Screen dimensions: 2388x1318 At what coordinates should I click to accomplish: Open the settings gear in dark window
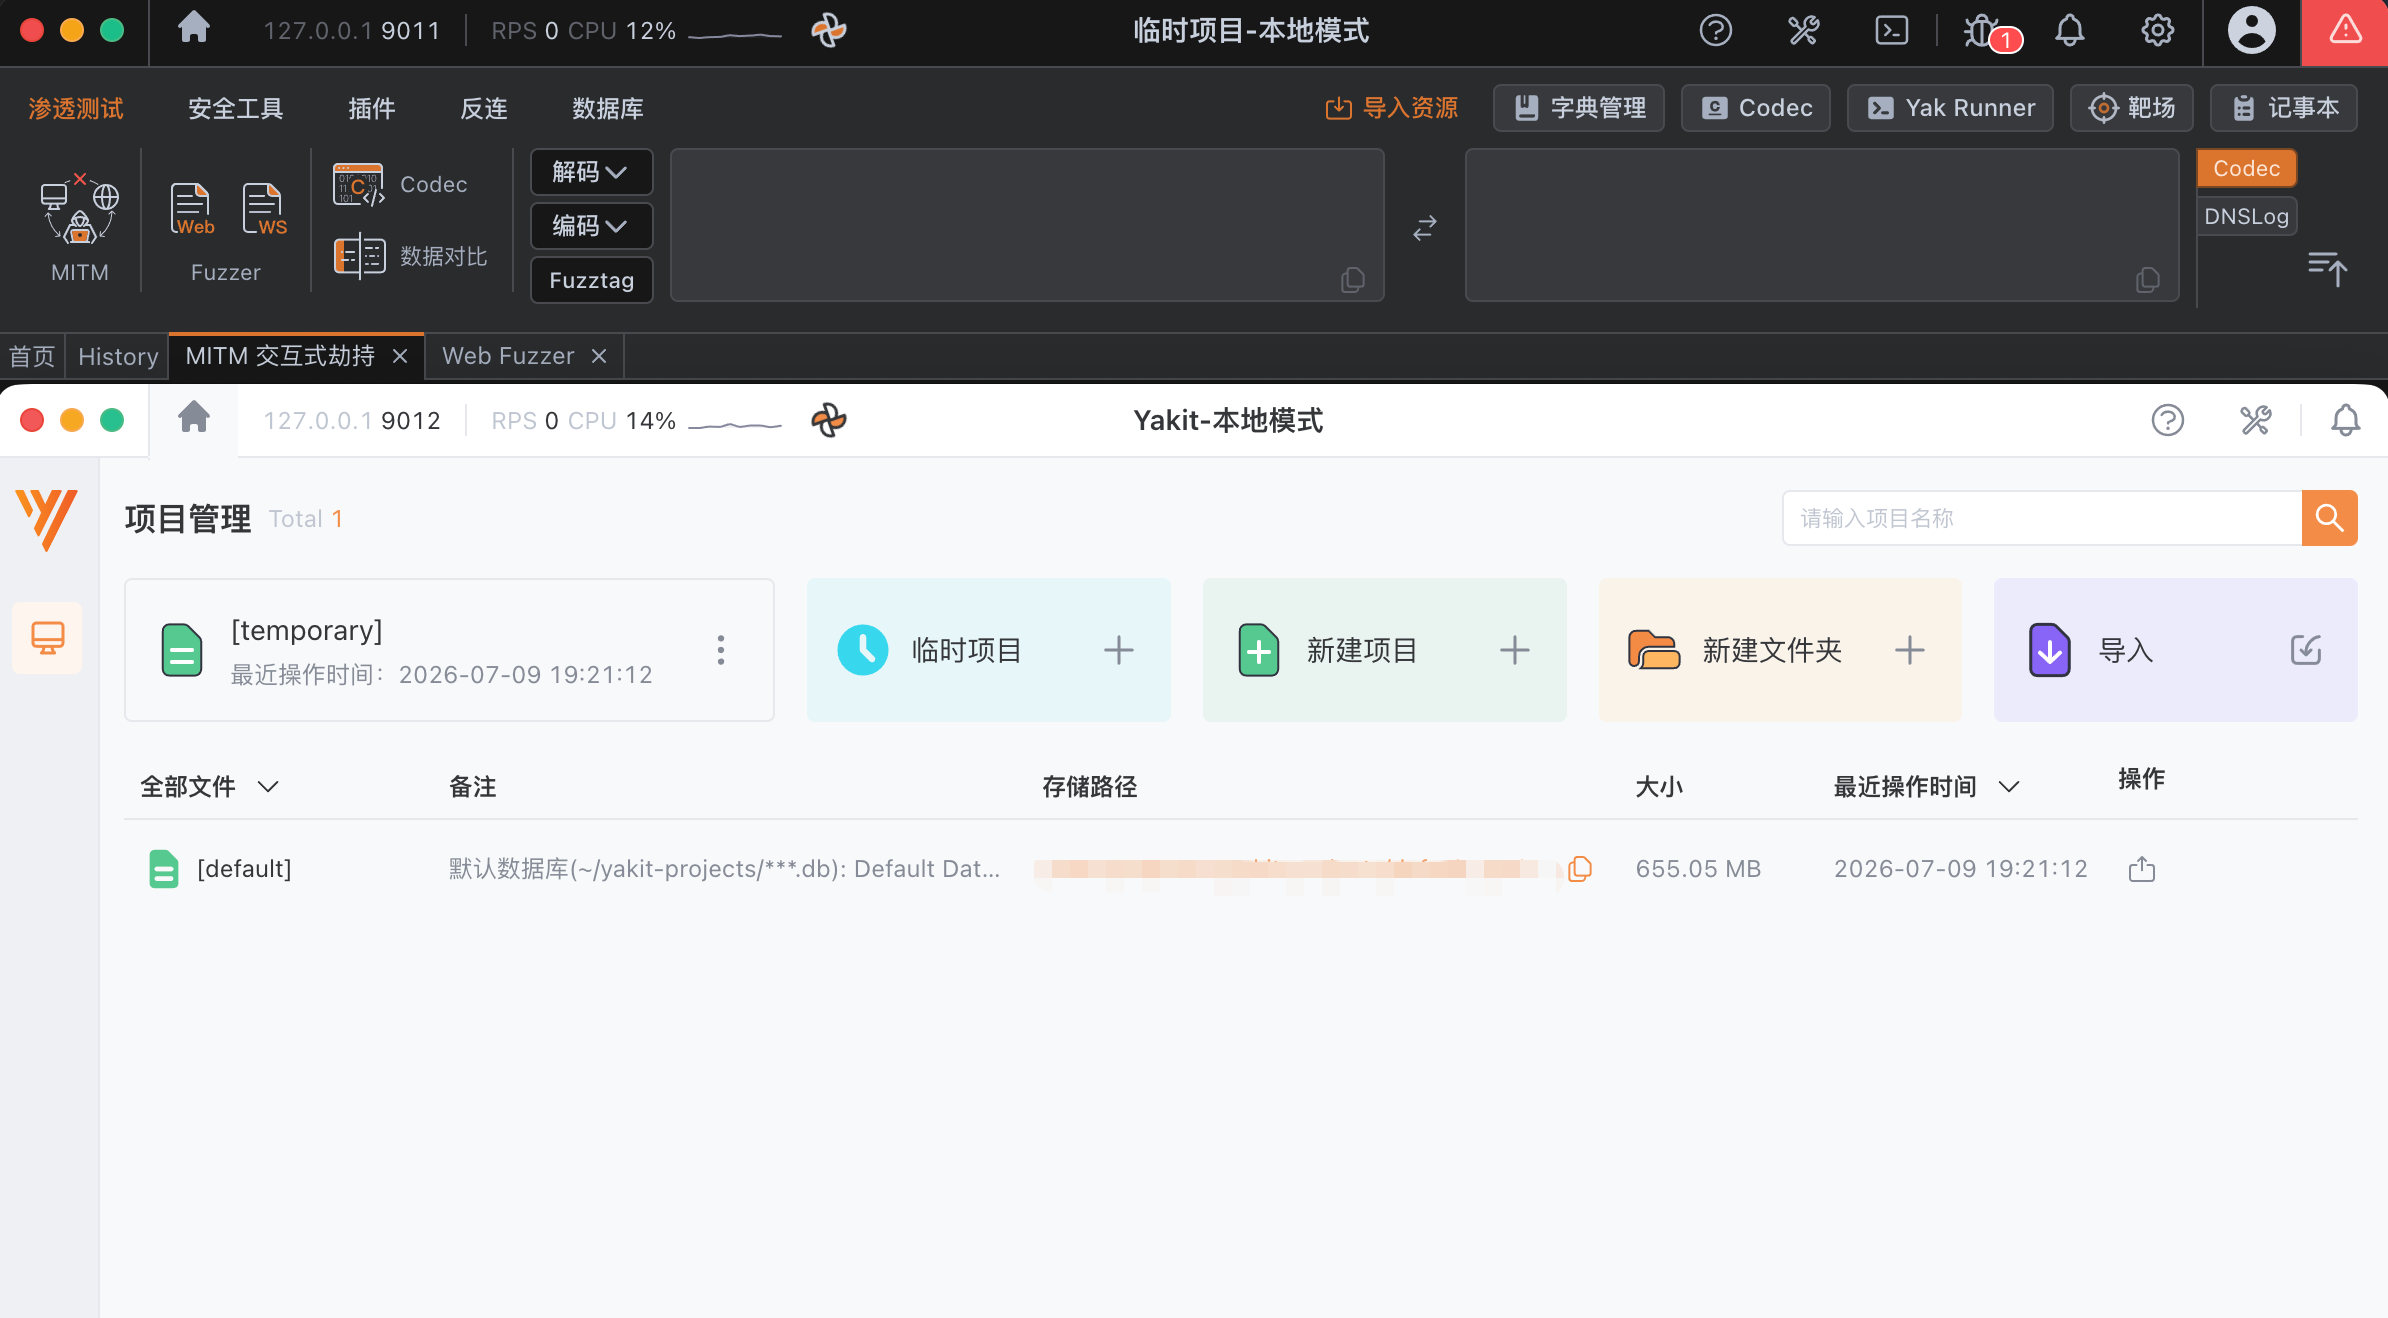click(x=2158, y=30)
